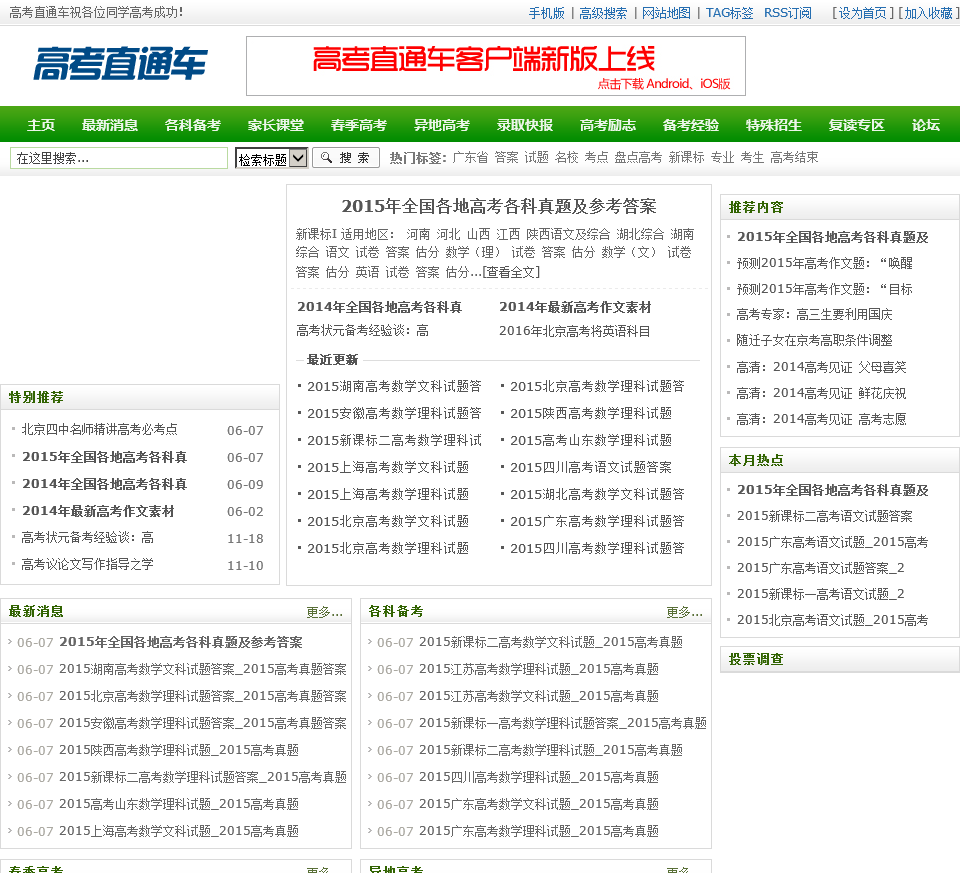
Task: Subscribe via RSS订阅 link
Action: click(788, 13)
